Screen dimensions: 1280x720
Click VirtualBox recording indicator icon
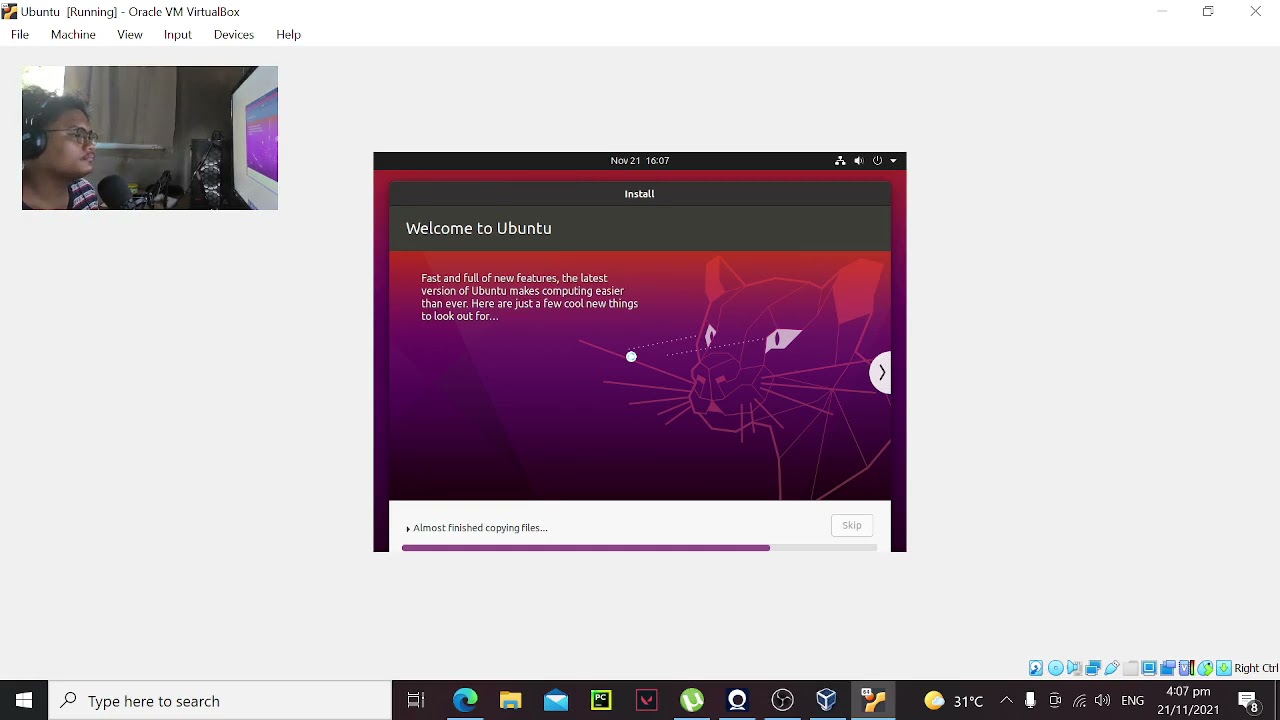point(1167,668)
